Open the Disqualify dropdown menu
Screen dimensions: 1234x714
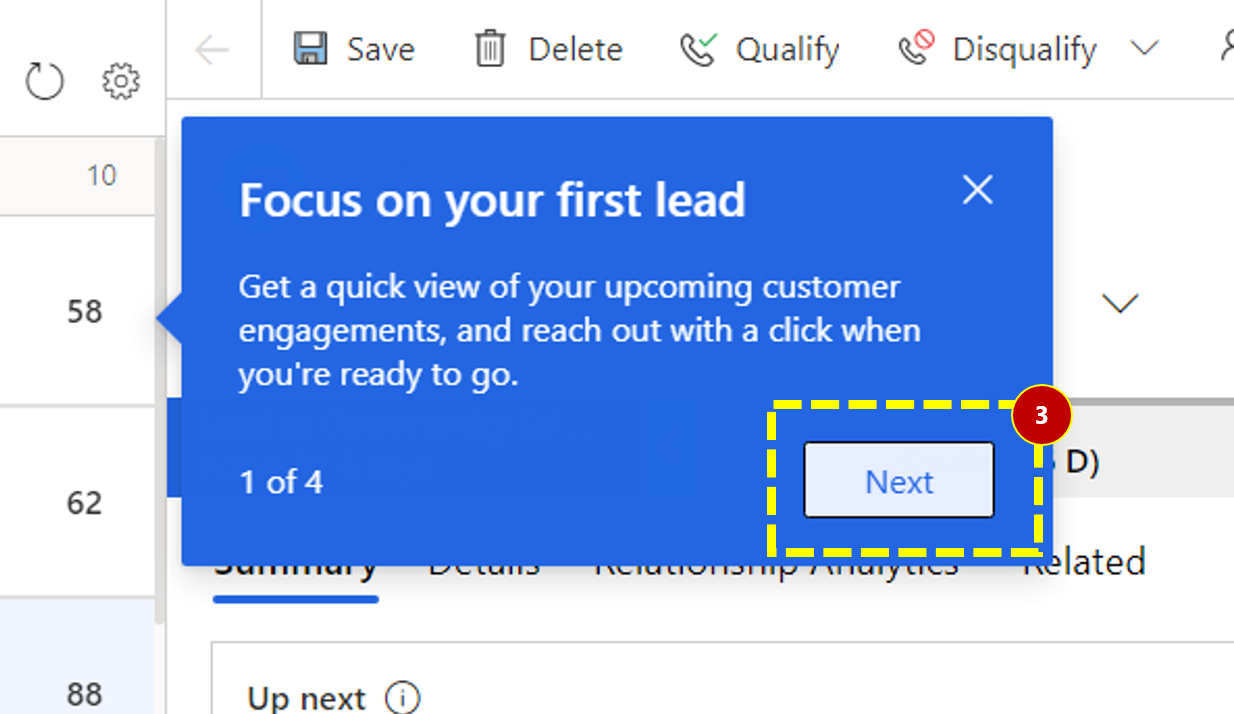pos(1144,48)
